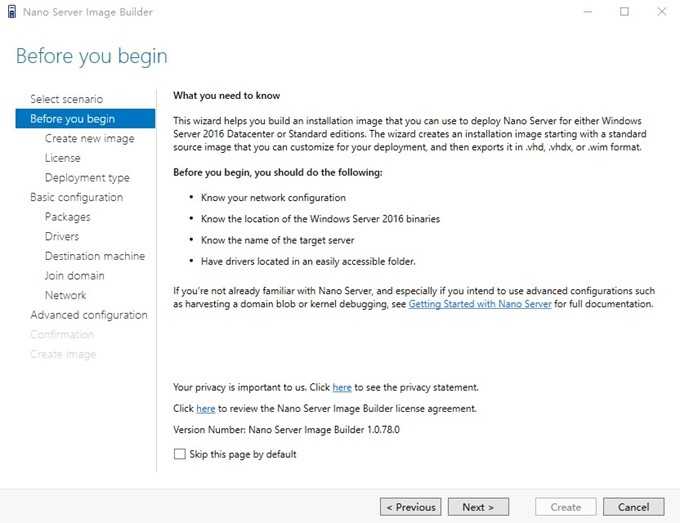The height and width of the screenshot is (523, 680).
Task: Select Before you begin step
Action: click(85, 118)
